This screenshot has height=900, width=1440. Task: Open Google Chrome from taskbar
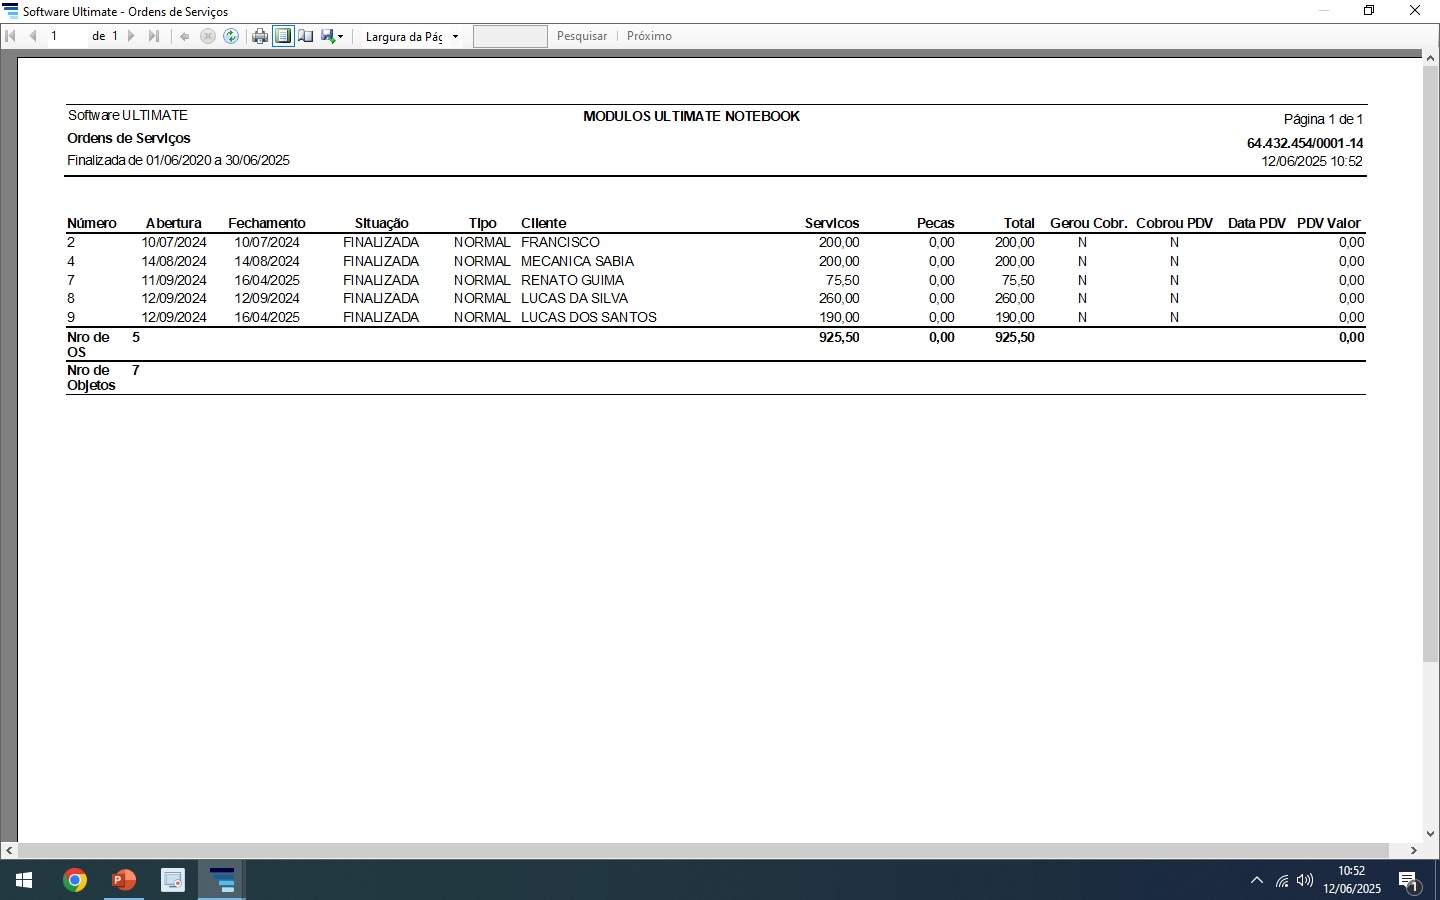tap(75, 880)
